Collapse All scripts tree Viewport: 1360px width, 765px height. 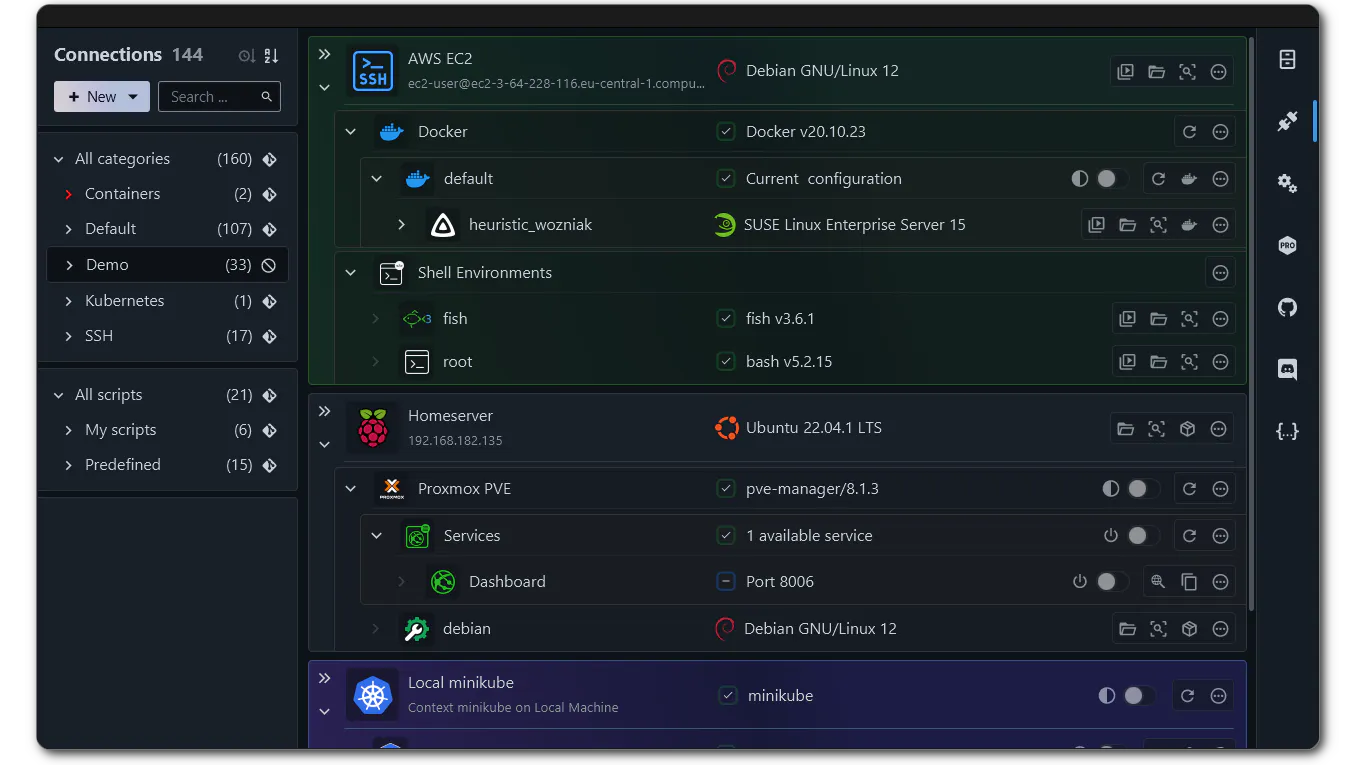coord(59,395)
